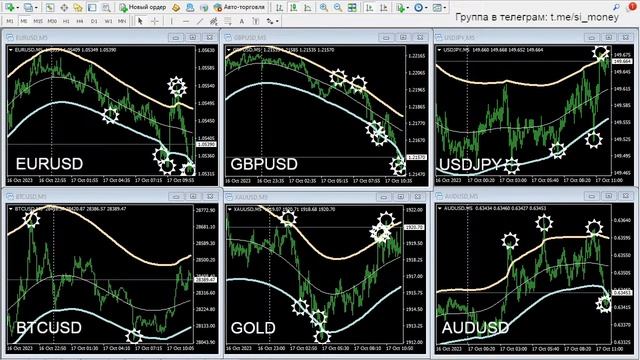Viewport: 640px width, 360px height.
Task: Switch timeframe to H1
Action: click(x=66, y=21)
